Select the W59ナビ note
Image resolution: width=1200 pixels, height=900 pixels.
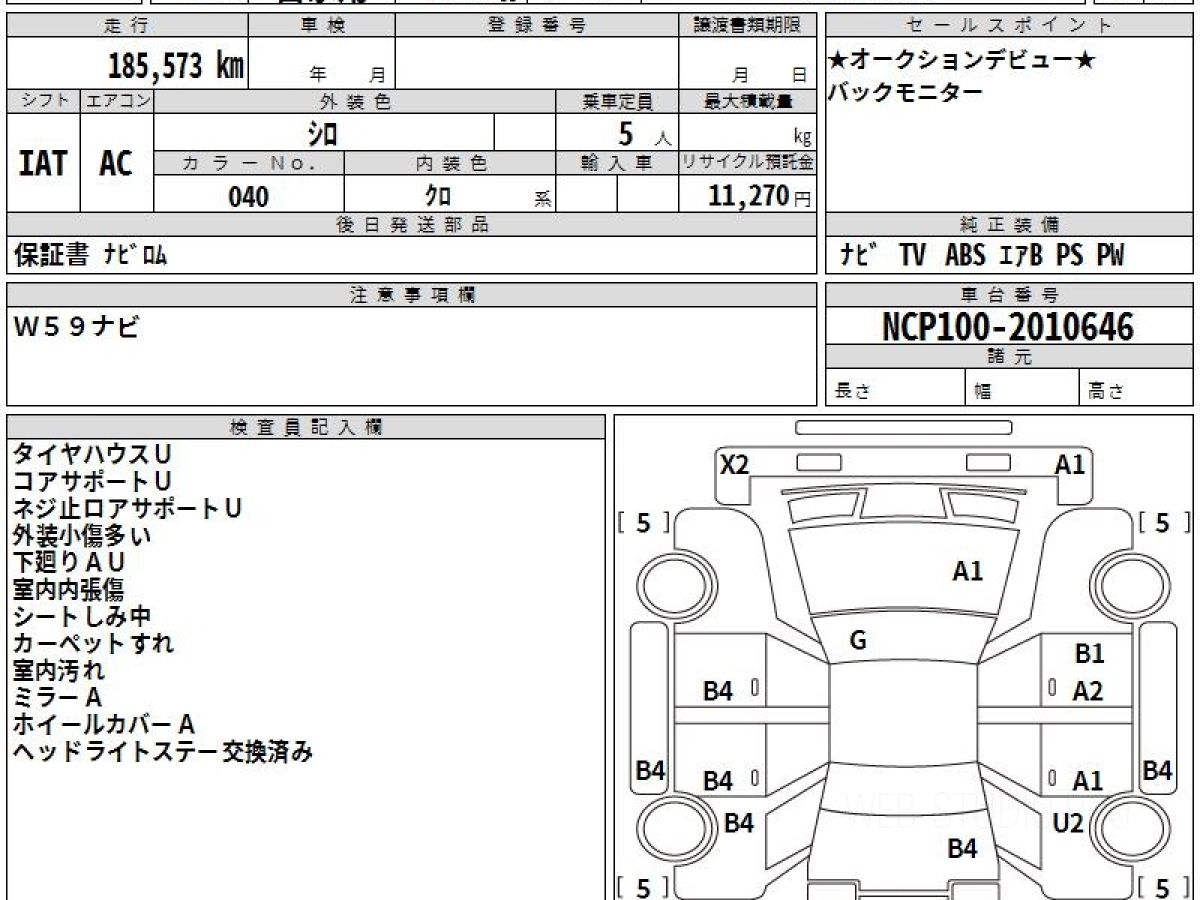tap(76, 327)
